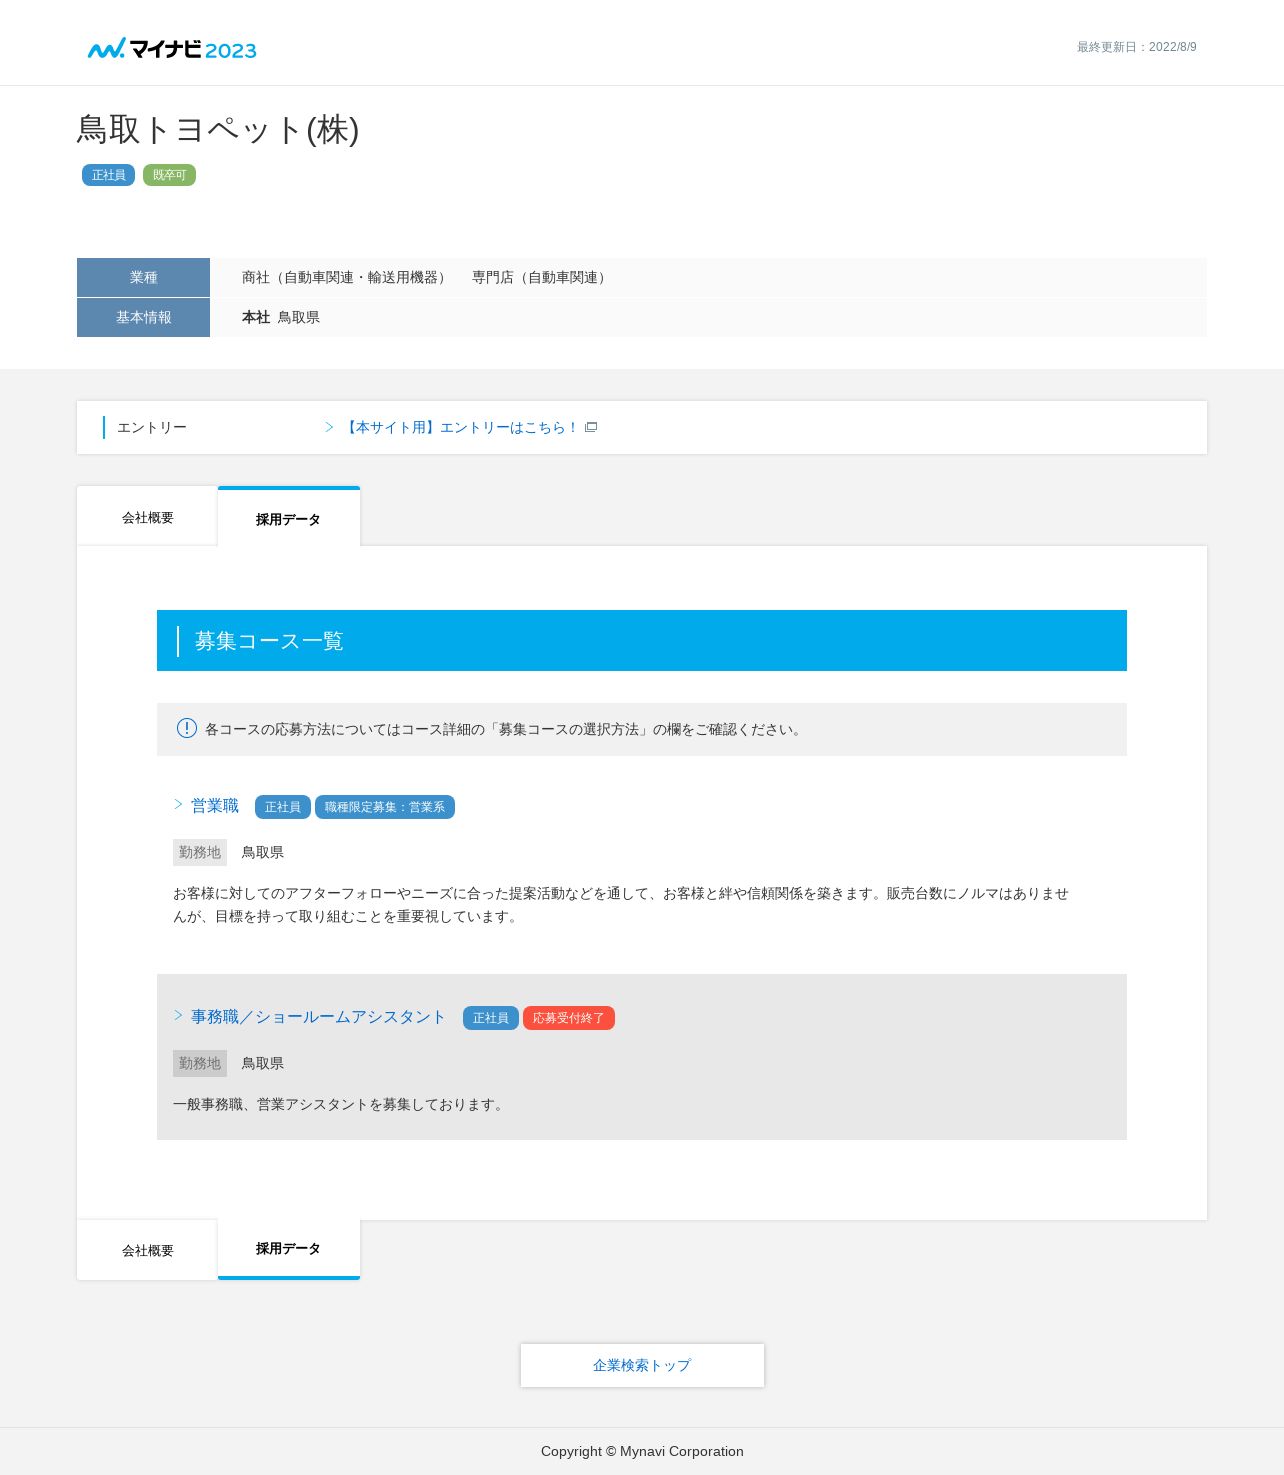Select the top 採用データ tab
Screen dimensions: 1284x1475
coord(289,518)
